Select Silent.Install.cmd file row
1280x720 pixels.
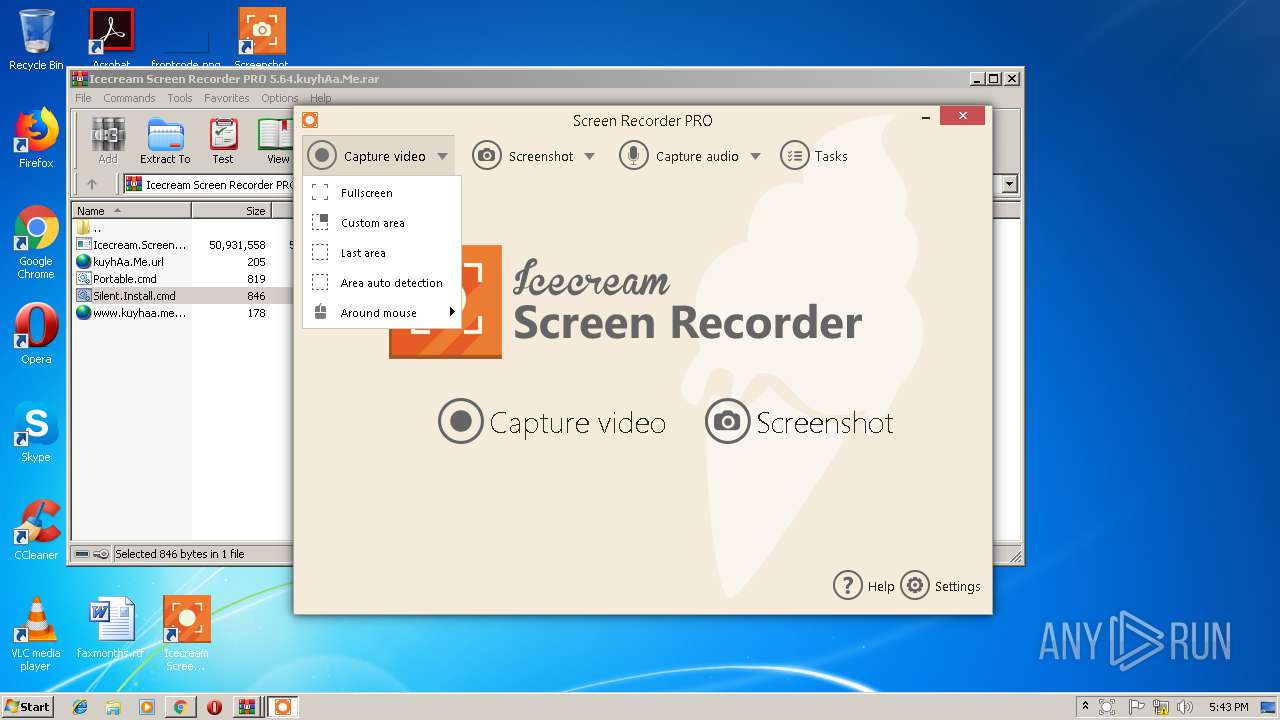tap(181, 296)
